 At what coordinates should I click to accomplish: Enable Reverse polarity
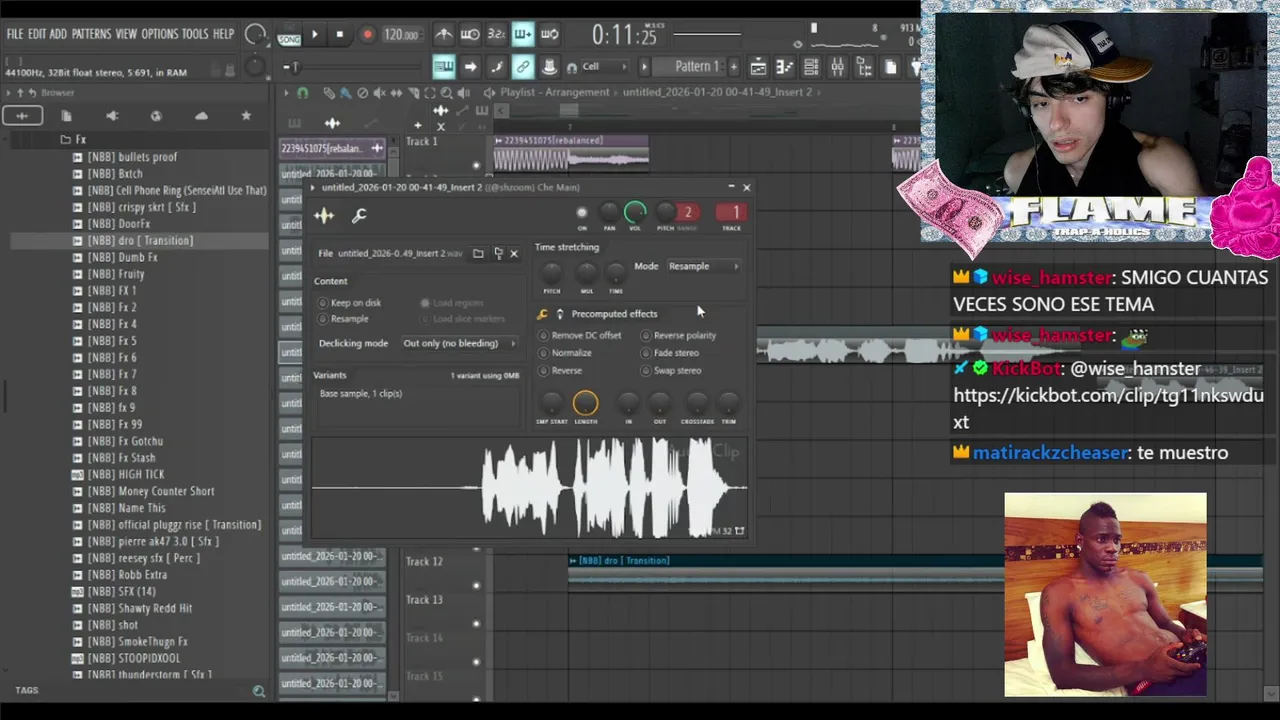click(x=679, y=336)
